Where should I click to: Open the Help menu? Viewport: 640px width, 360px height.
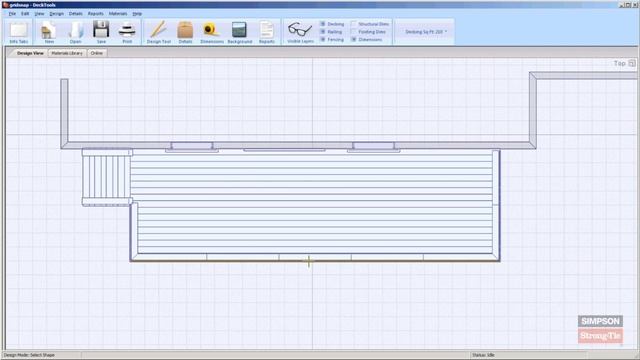137,13
